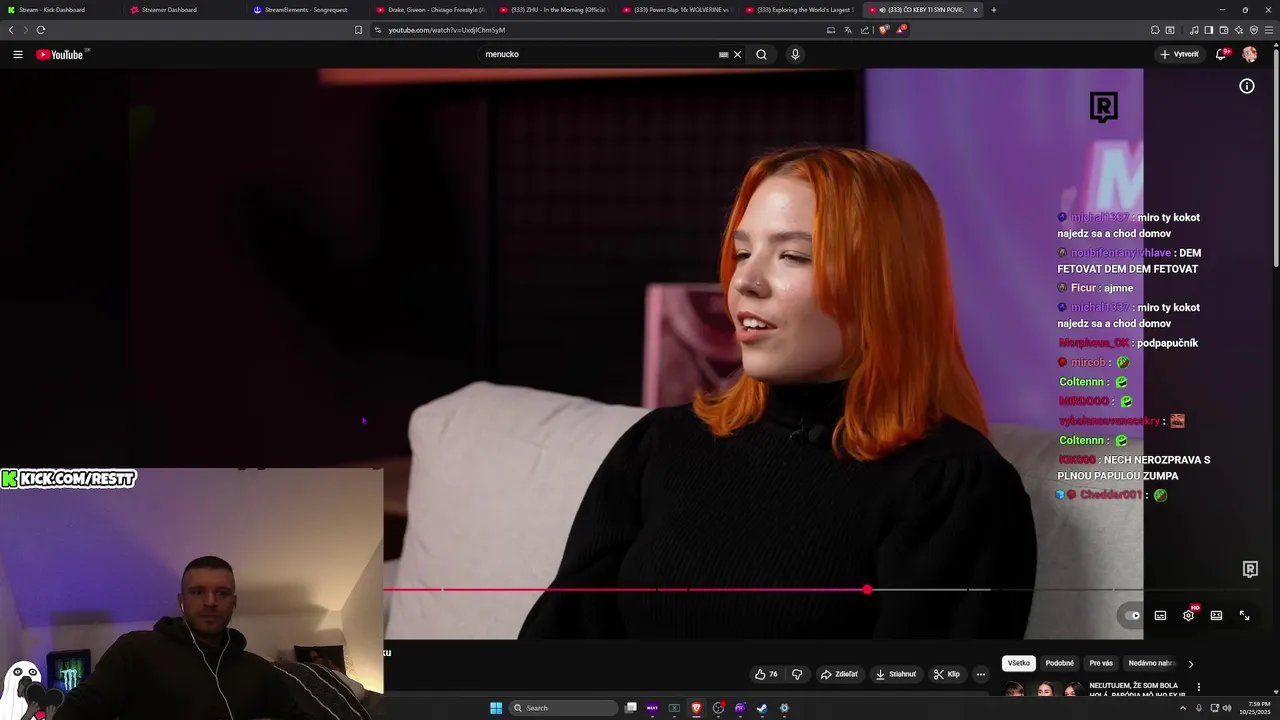Select the Nedávno nahrané filter chip
1280x720 pixels.
tap(1152, 663)
